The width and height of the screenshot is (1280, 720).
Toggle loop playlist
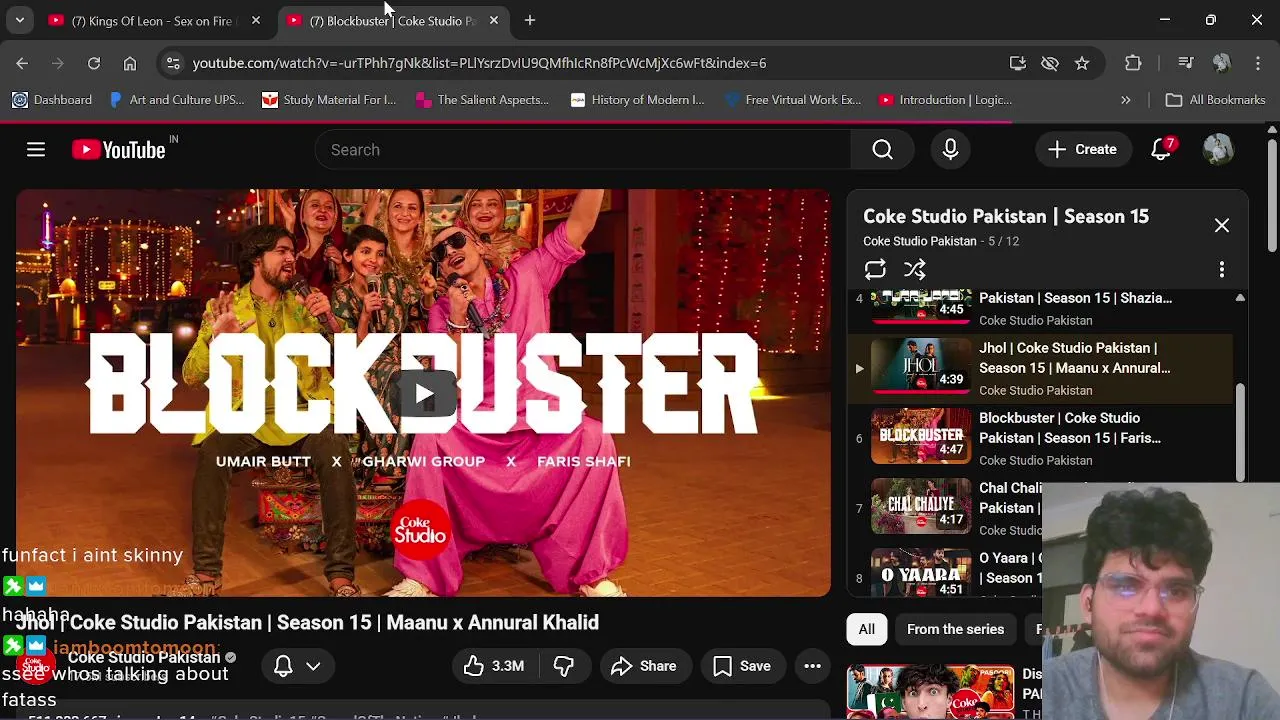[875, 270]
